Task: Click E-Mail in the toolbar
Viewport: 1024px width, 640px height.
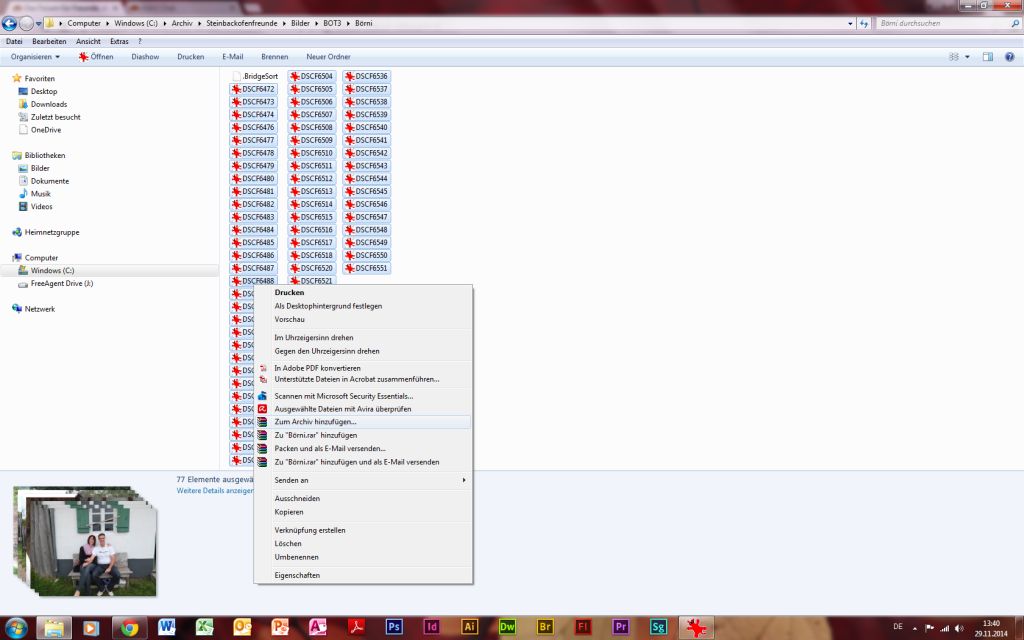Action: 232,57
